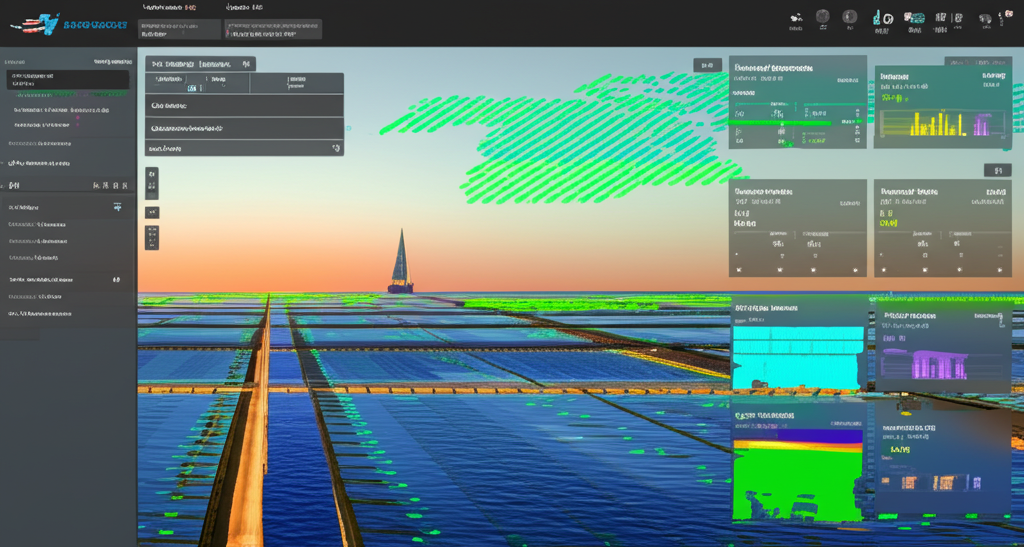Select the floating panel's title tab

tap(199, 64)
